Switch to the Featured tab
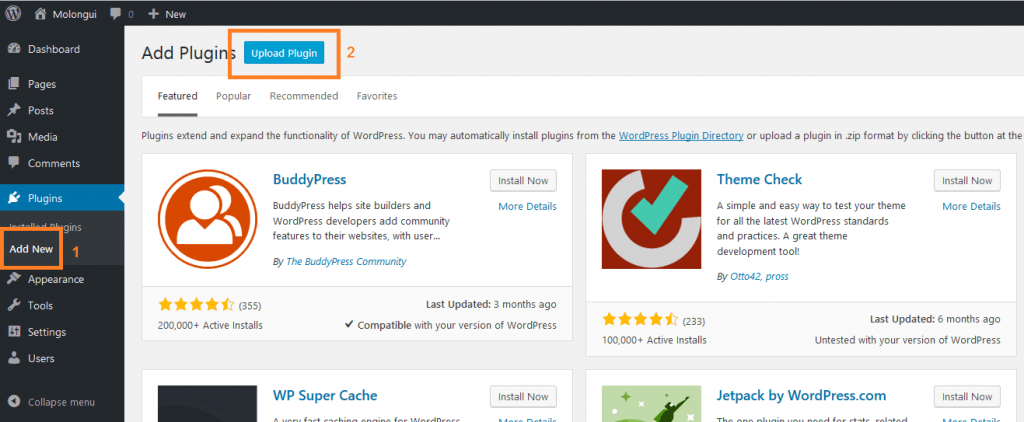1024x422 pixels. (x=178, y=96)
